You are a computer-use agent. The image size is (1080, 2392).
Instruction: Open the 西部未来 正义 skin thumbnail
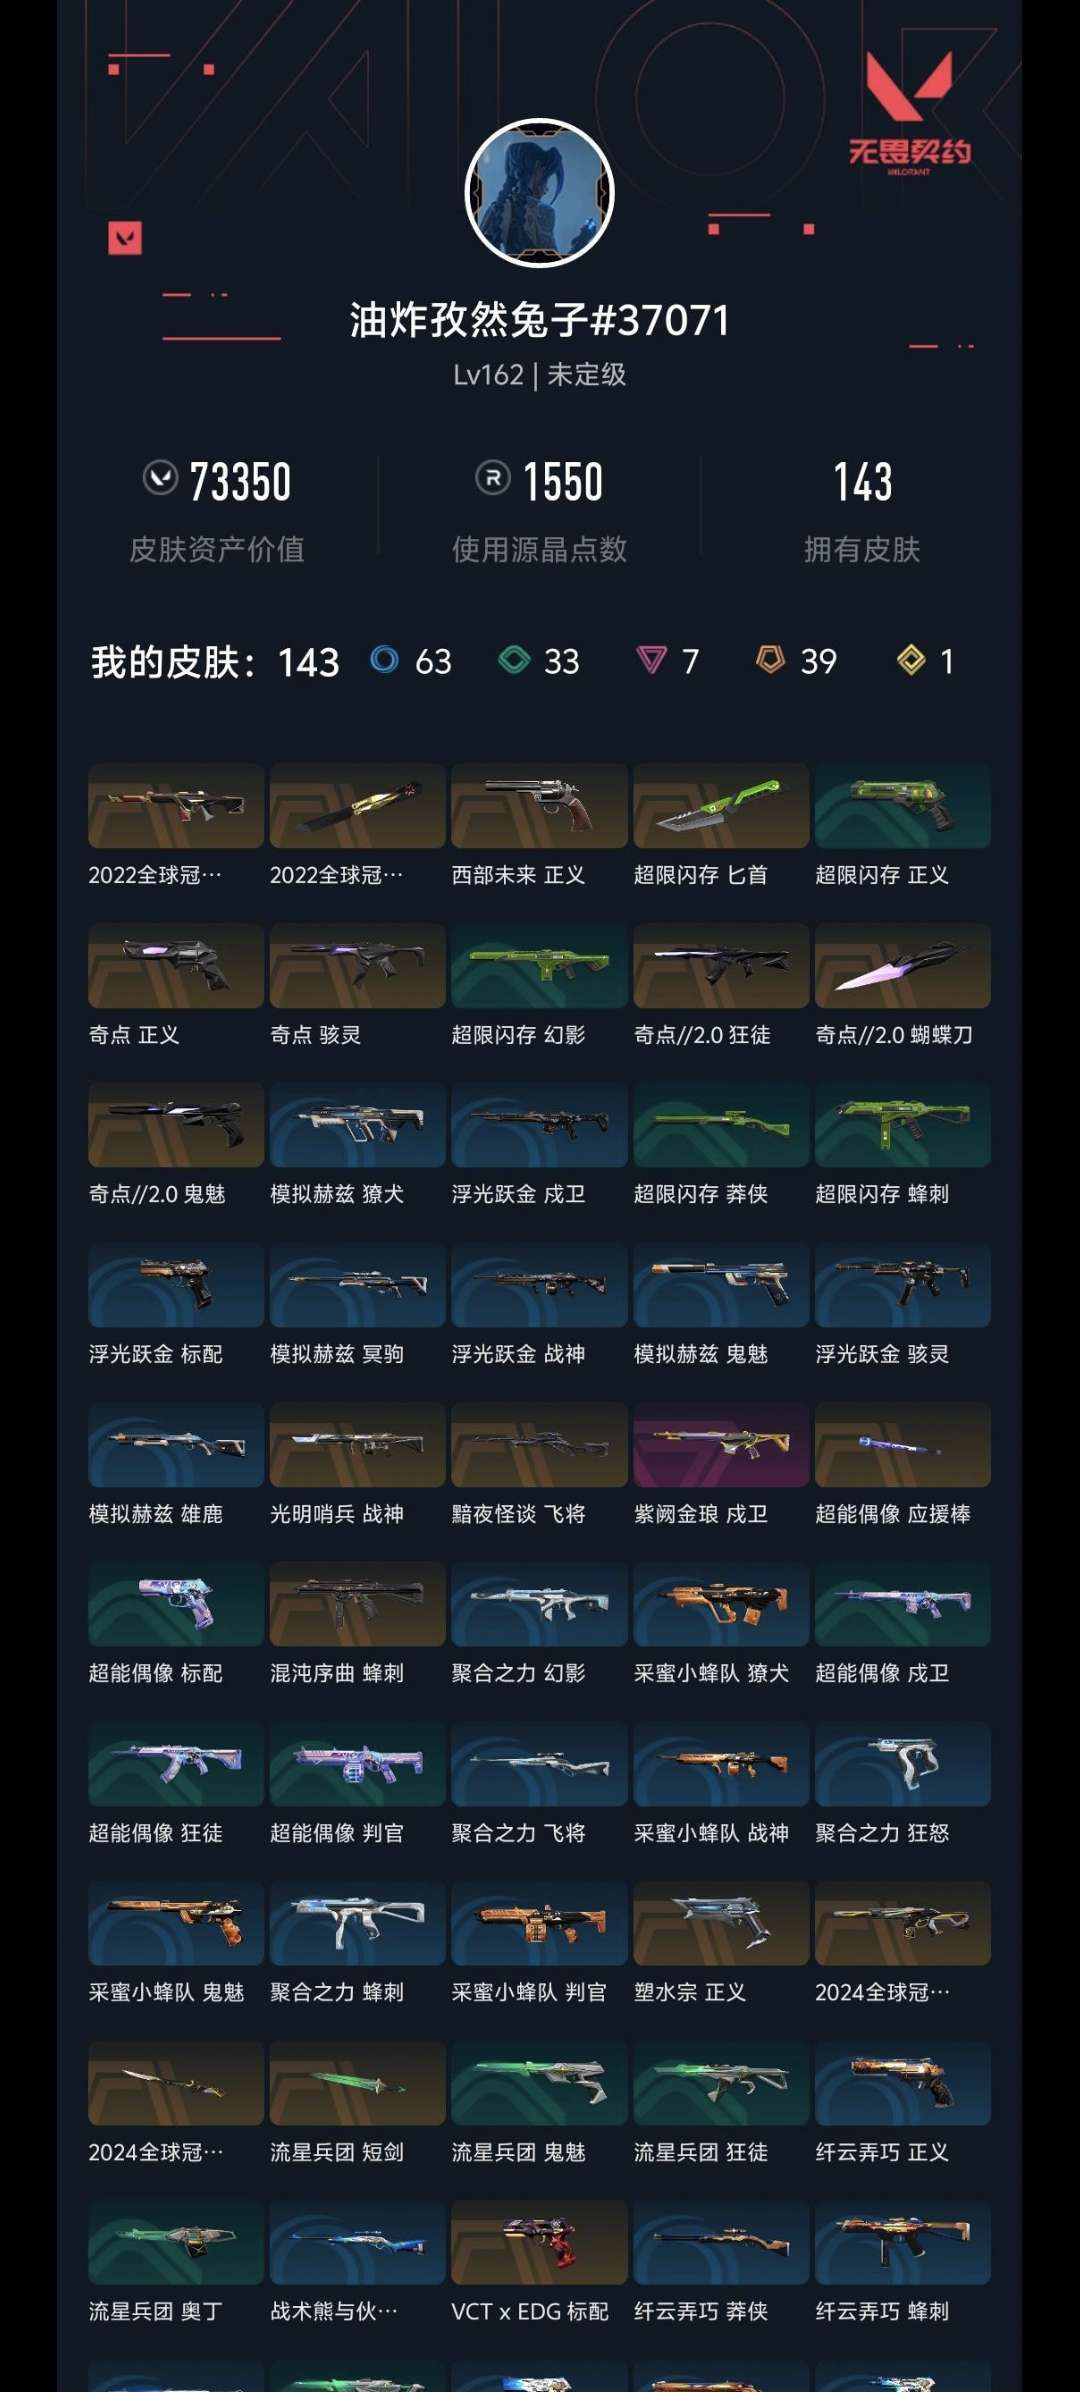540,806
